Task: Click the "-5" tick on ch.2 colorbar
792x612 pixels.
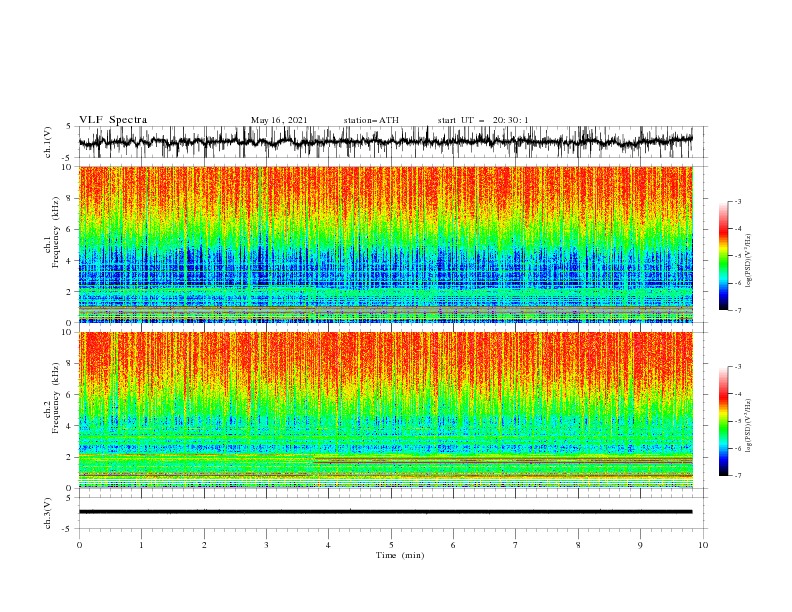Action: click(738, 421)
